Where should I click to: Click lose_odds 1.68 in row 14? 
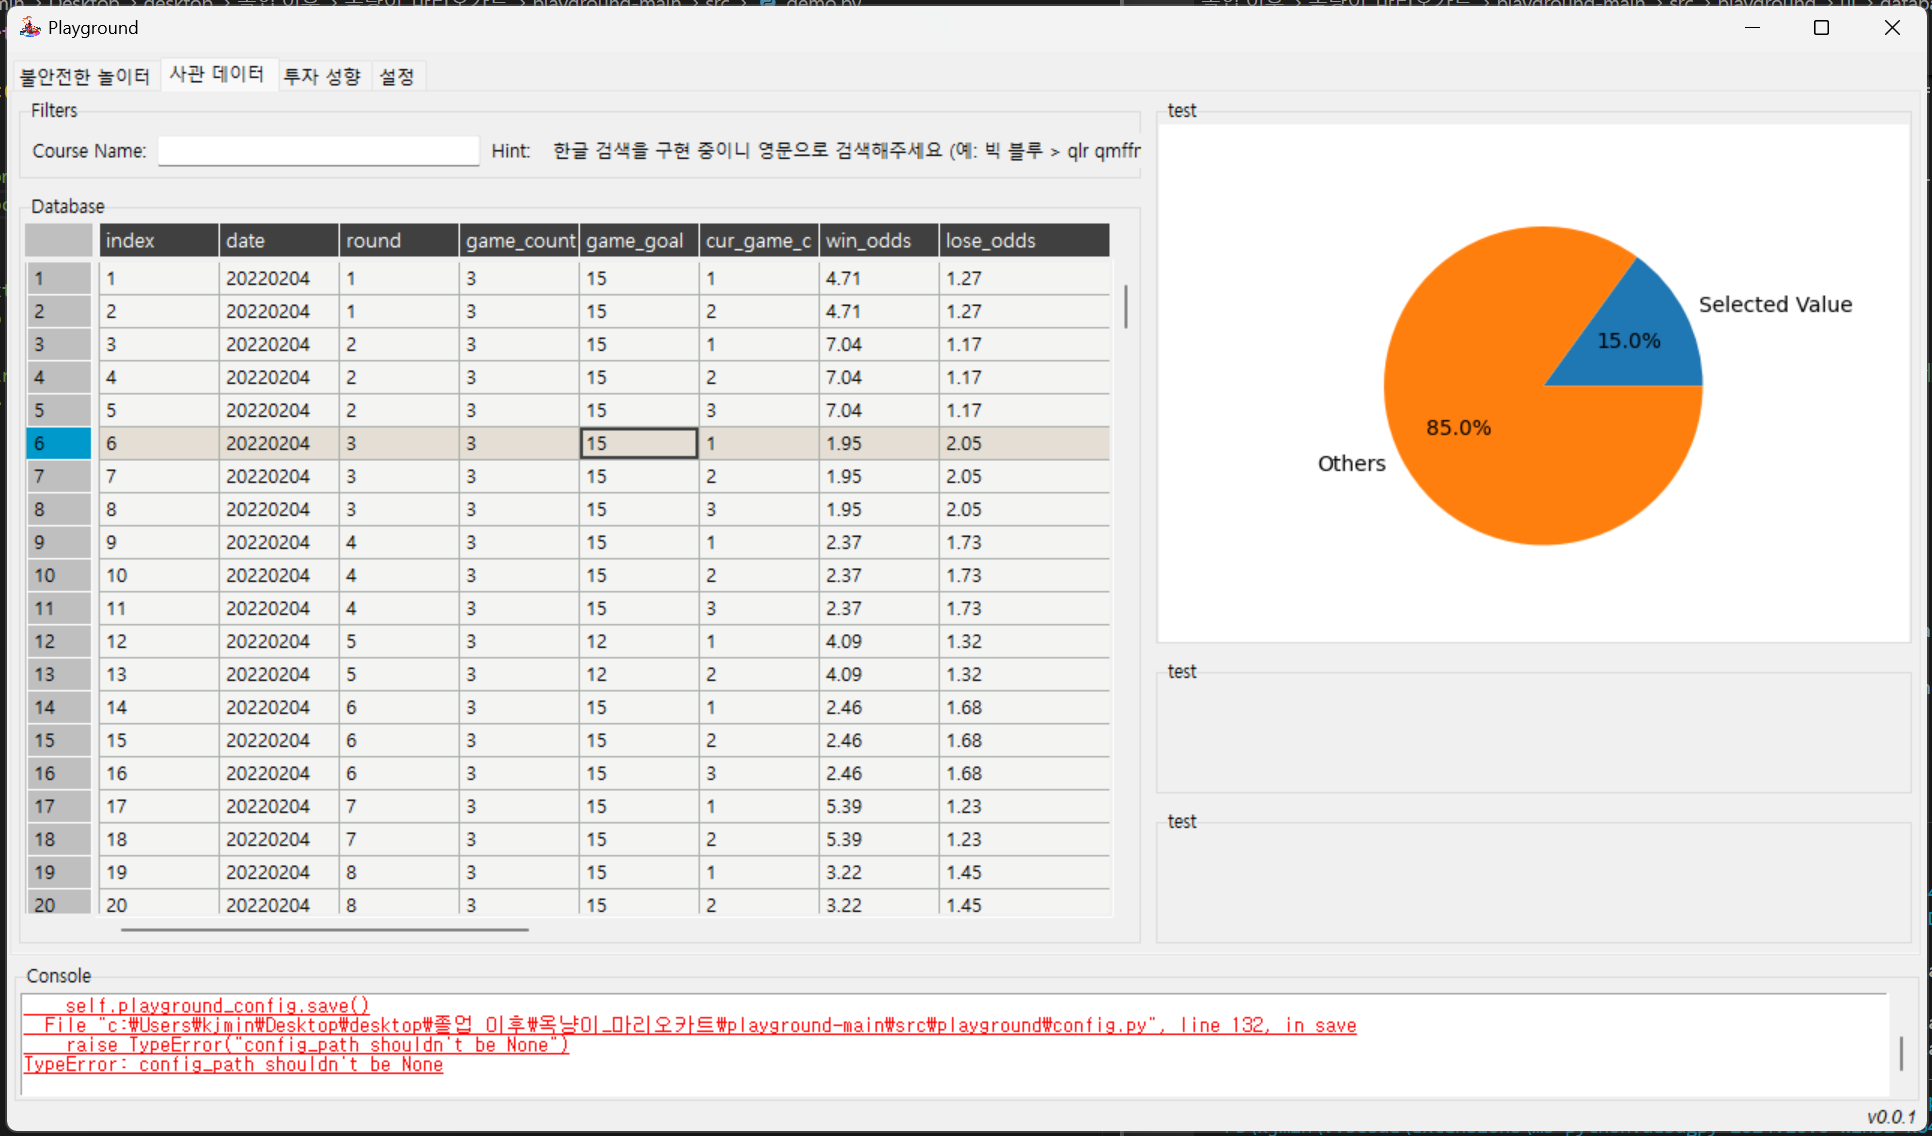pos(1024,707)
